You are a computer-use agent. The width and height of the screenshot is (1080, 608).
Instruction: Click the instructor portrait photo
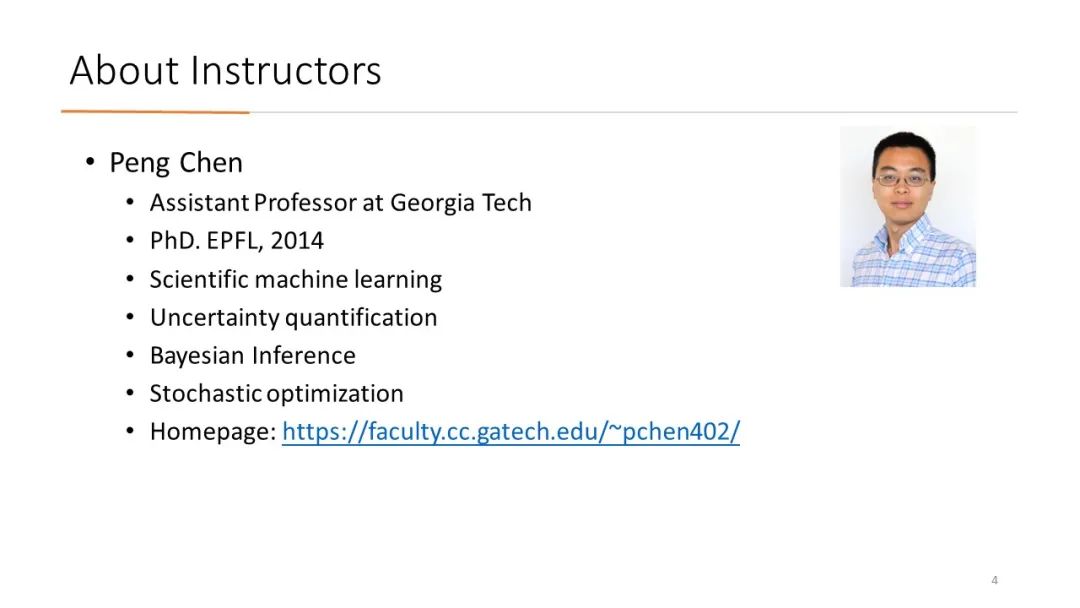click(908, 207)
